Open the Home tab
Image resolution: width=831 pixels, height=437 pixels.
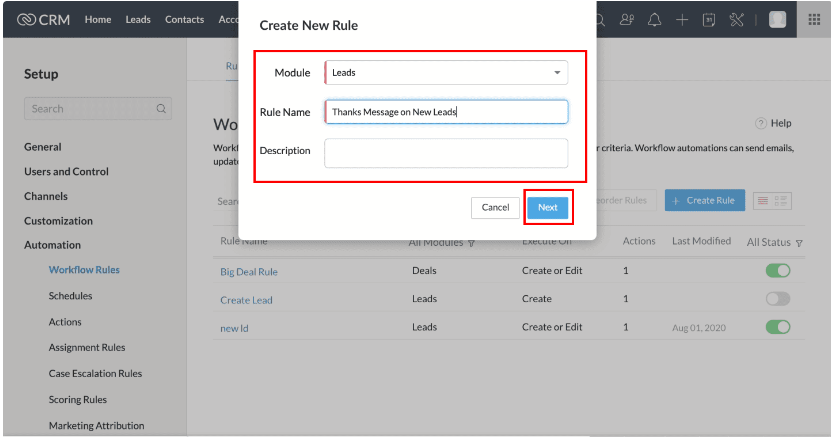click(x=98, y=20)
